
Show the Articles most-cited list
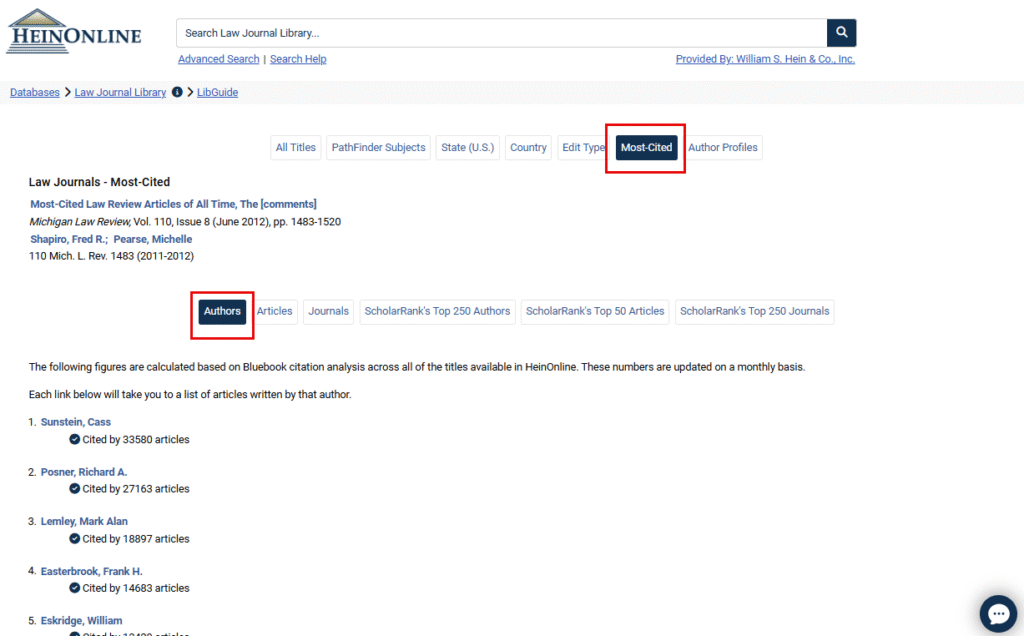274,311
